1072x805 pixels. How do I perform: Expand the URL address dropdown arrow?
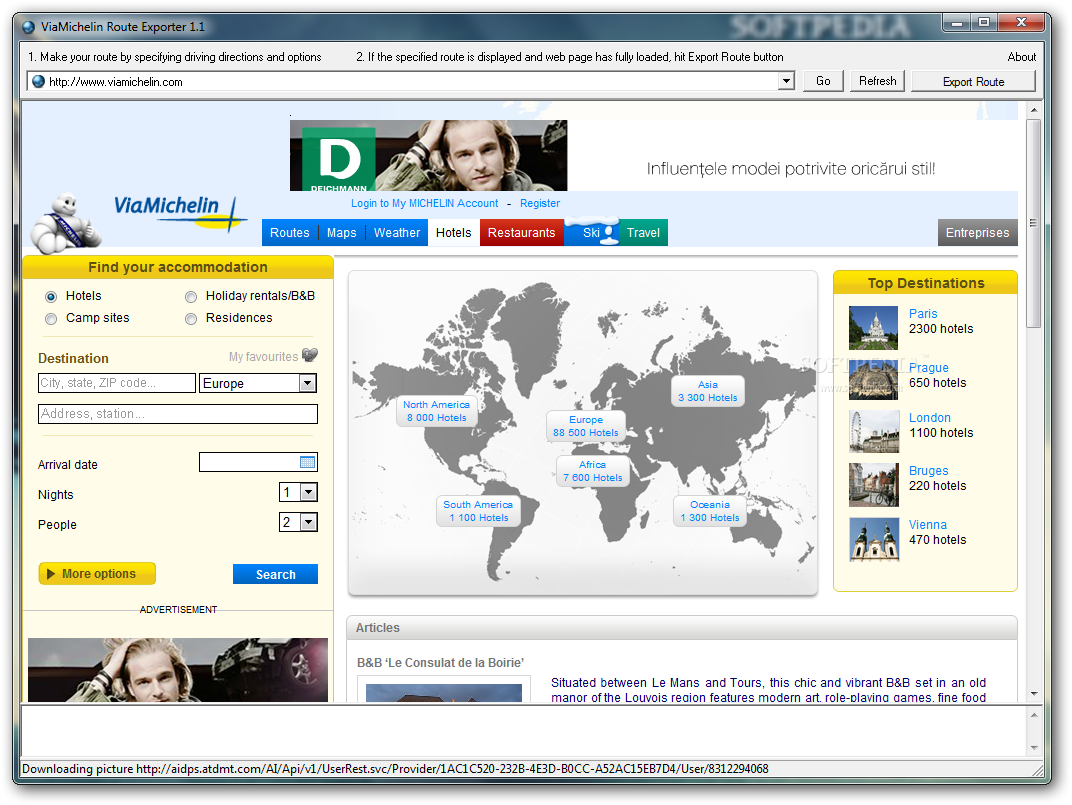point(786,81)
